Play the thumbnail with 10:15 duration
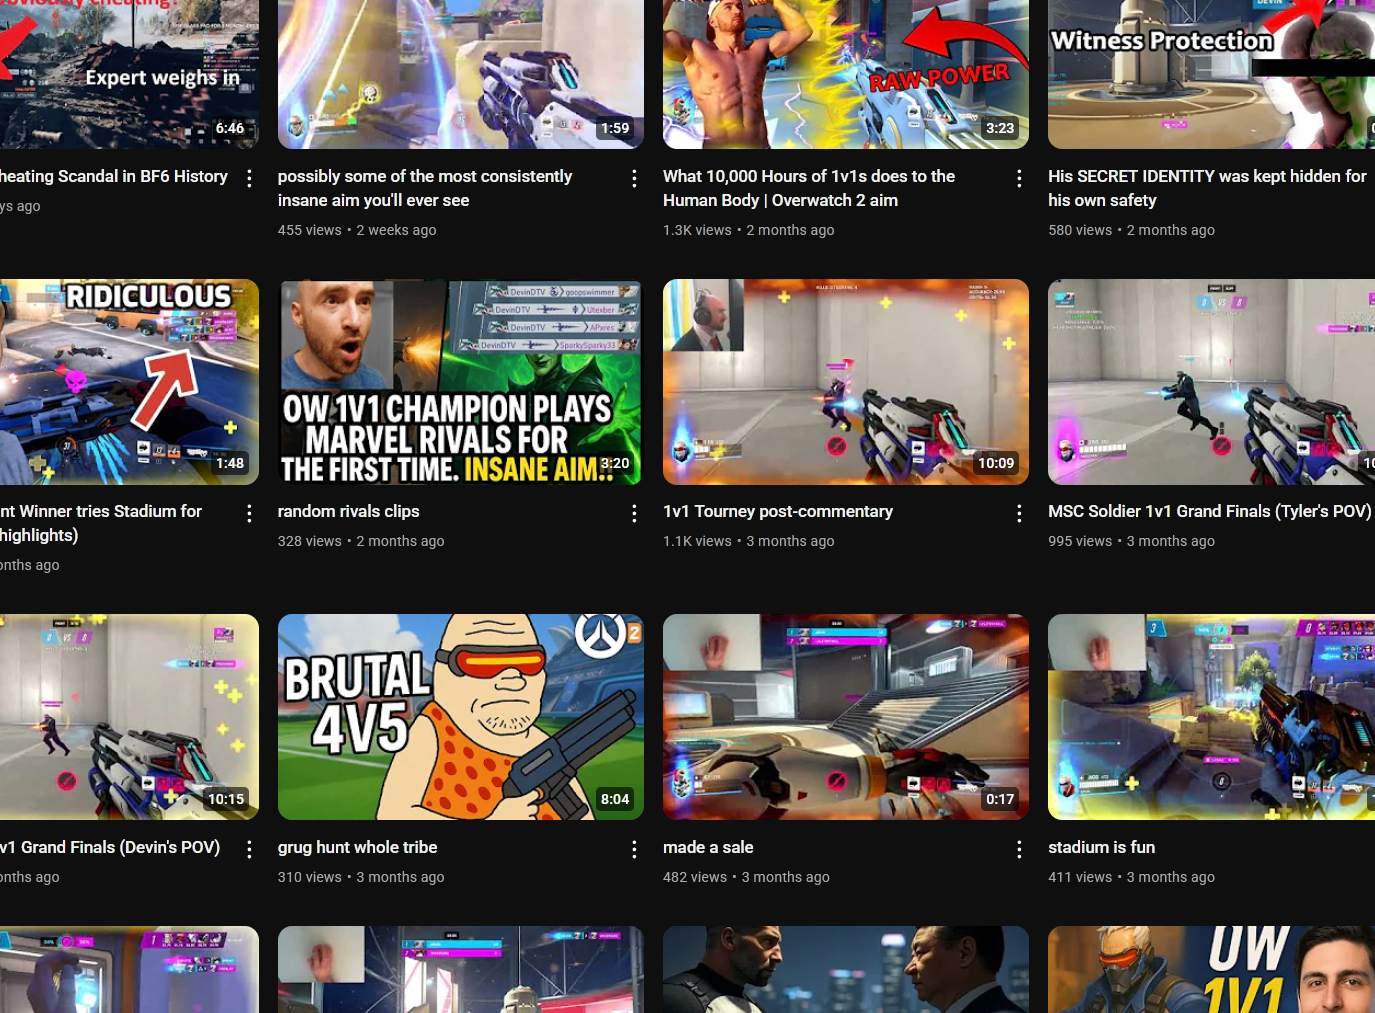Screen dimensions: 1375x1013 pyautogui.click(x=129, y=717)
